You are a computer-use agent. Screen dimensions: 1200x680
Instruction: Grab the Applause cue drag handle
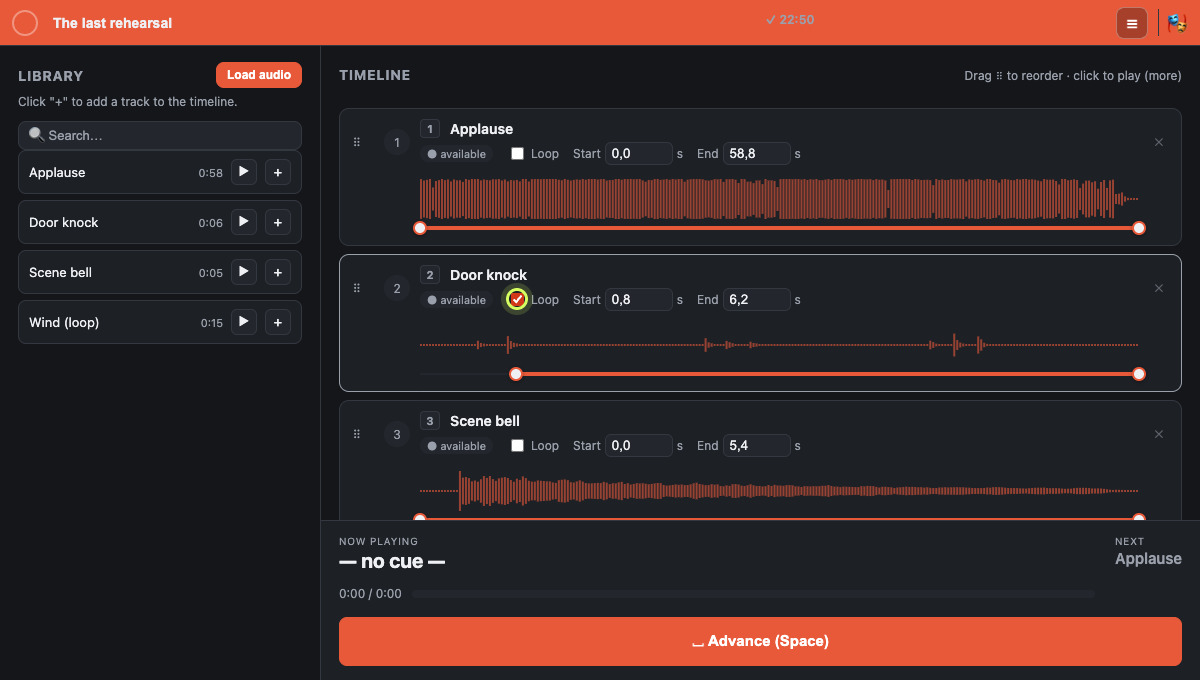tap(357, 142)
